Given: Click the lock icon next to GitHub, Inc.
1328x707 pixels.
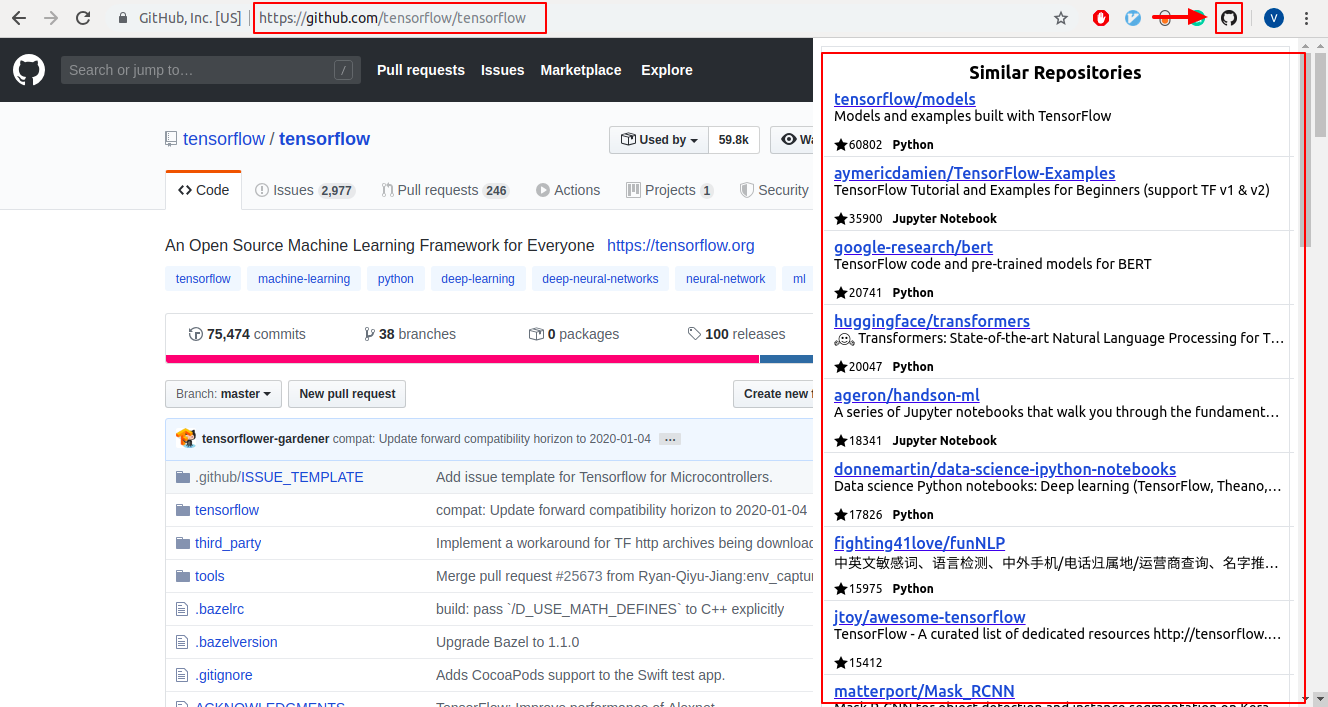Looking at the screenshot, I should click(122, 17).
